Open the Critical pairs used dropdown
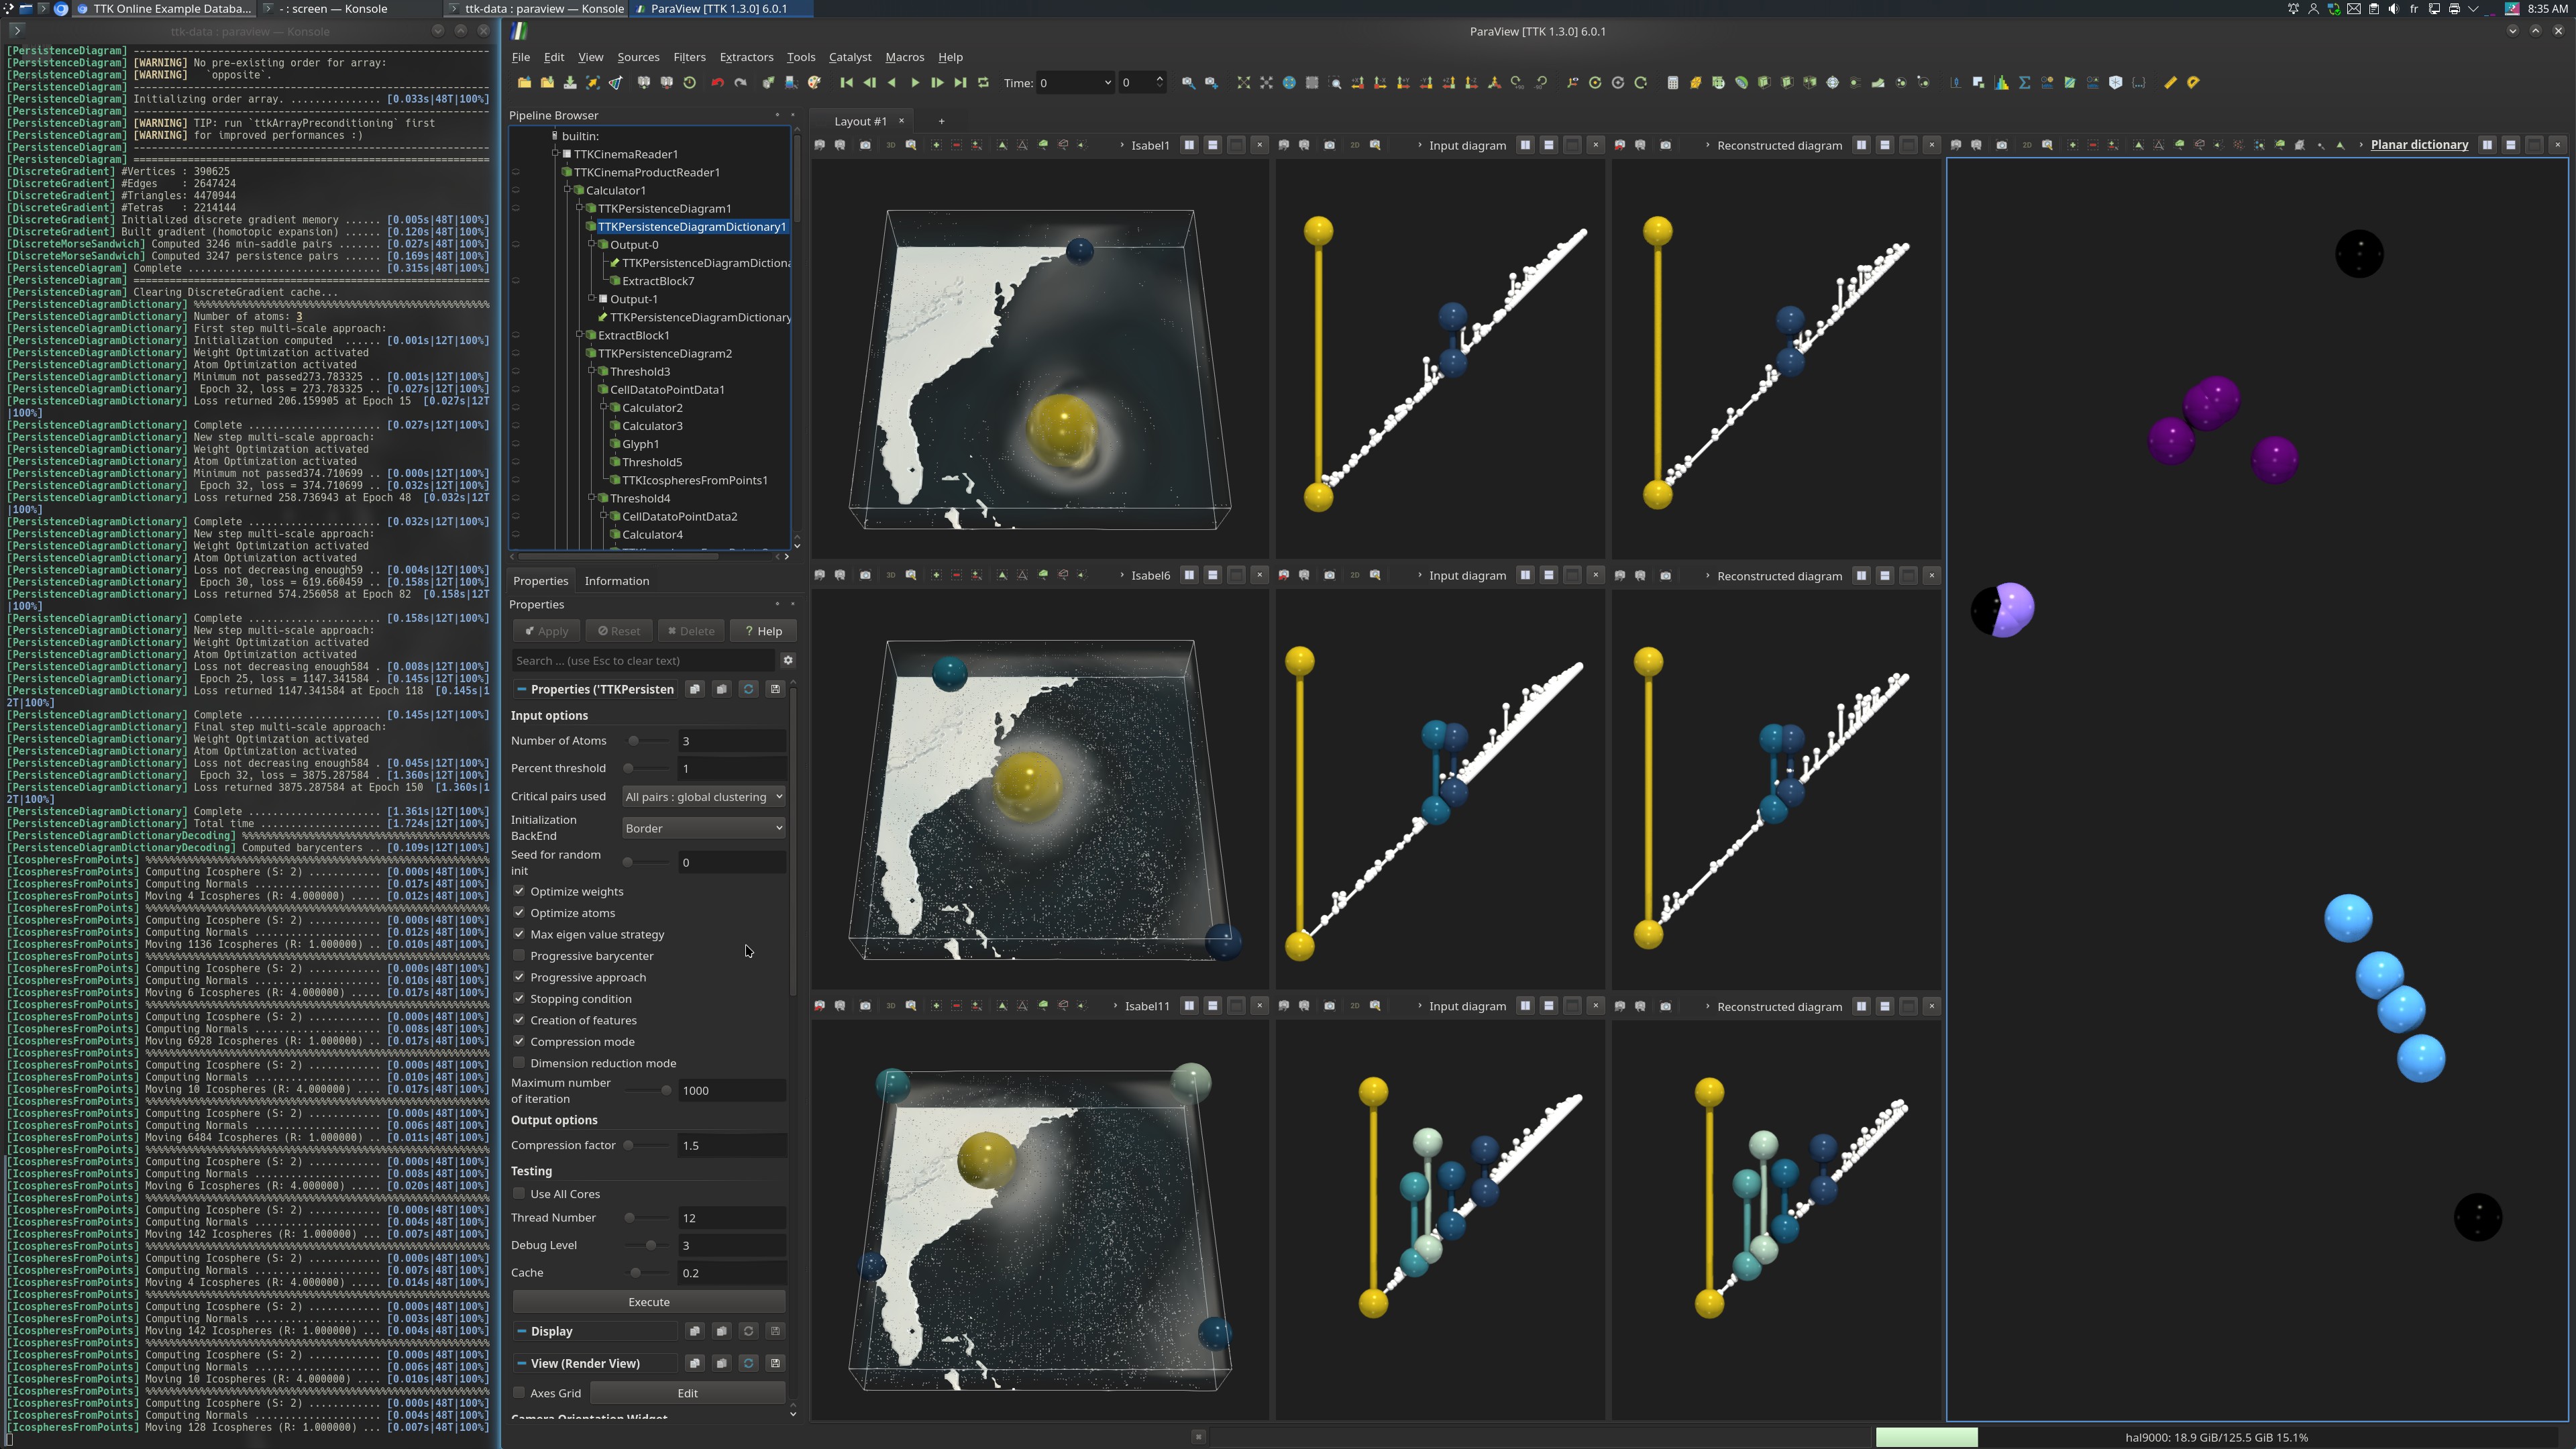The width and height of the screenshot is (2576, 1449). 703,797
